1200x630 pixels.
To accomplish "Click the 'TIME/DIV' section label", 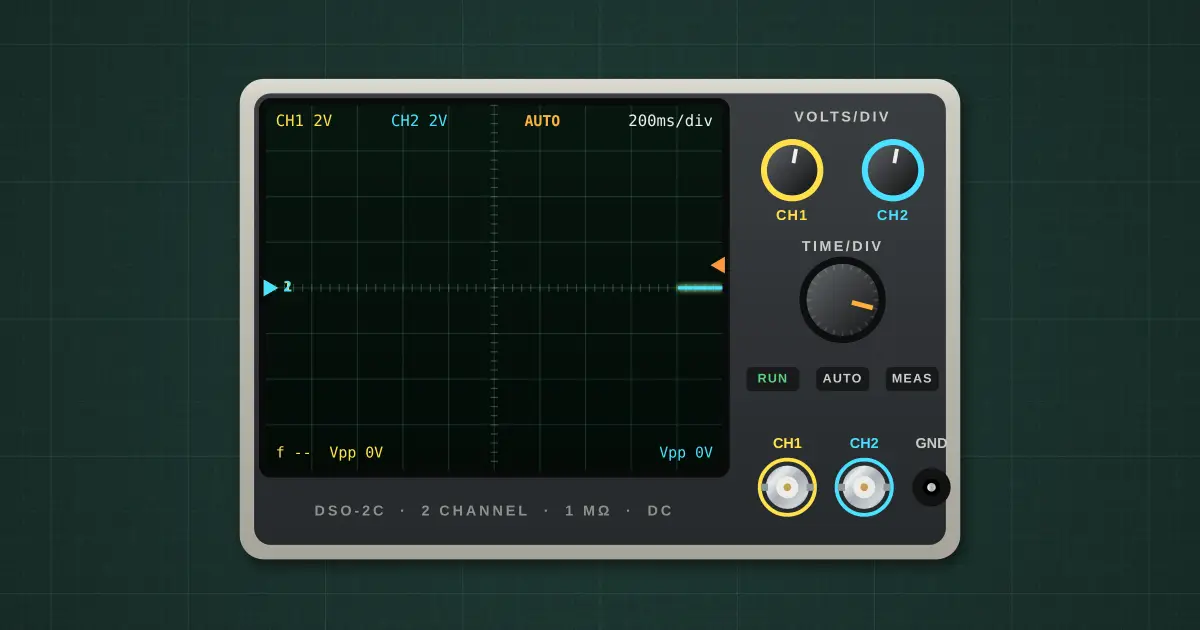I will 842,246.
